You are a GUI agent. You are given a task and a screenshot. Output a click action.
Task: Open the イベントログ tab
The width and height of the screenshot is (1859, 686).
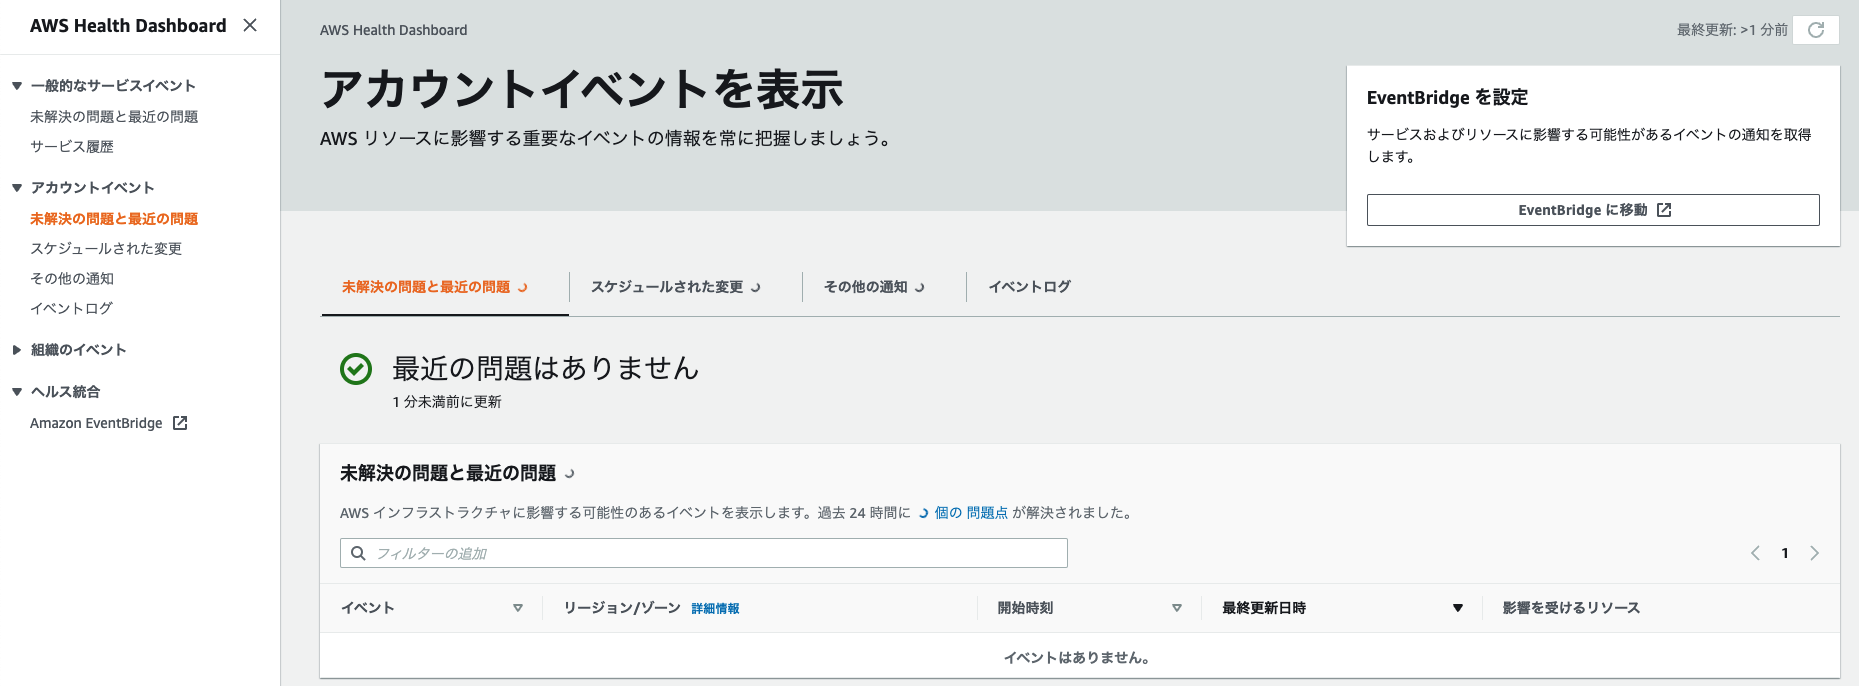click(x=1030, y=287)
